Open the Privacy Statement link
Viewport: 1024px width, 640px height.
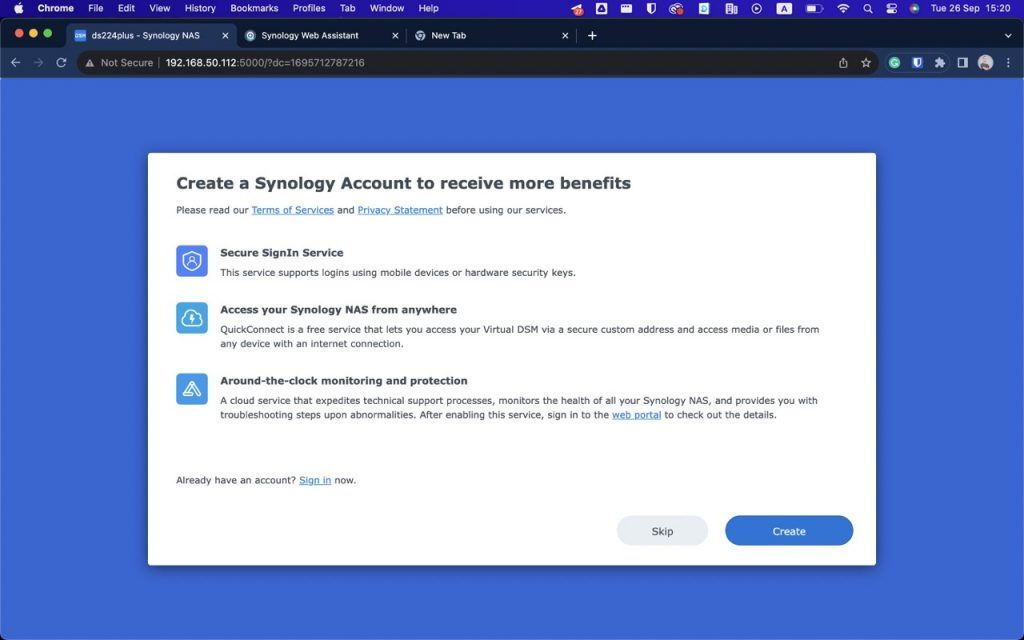(x=400, y=210)
